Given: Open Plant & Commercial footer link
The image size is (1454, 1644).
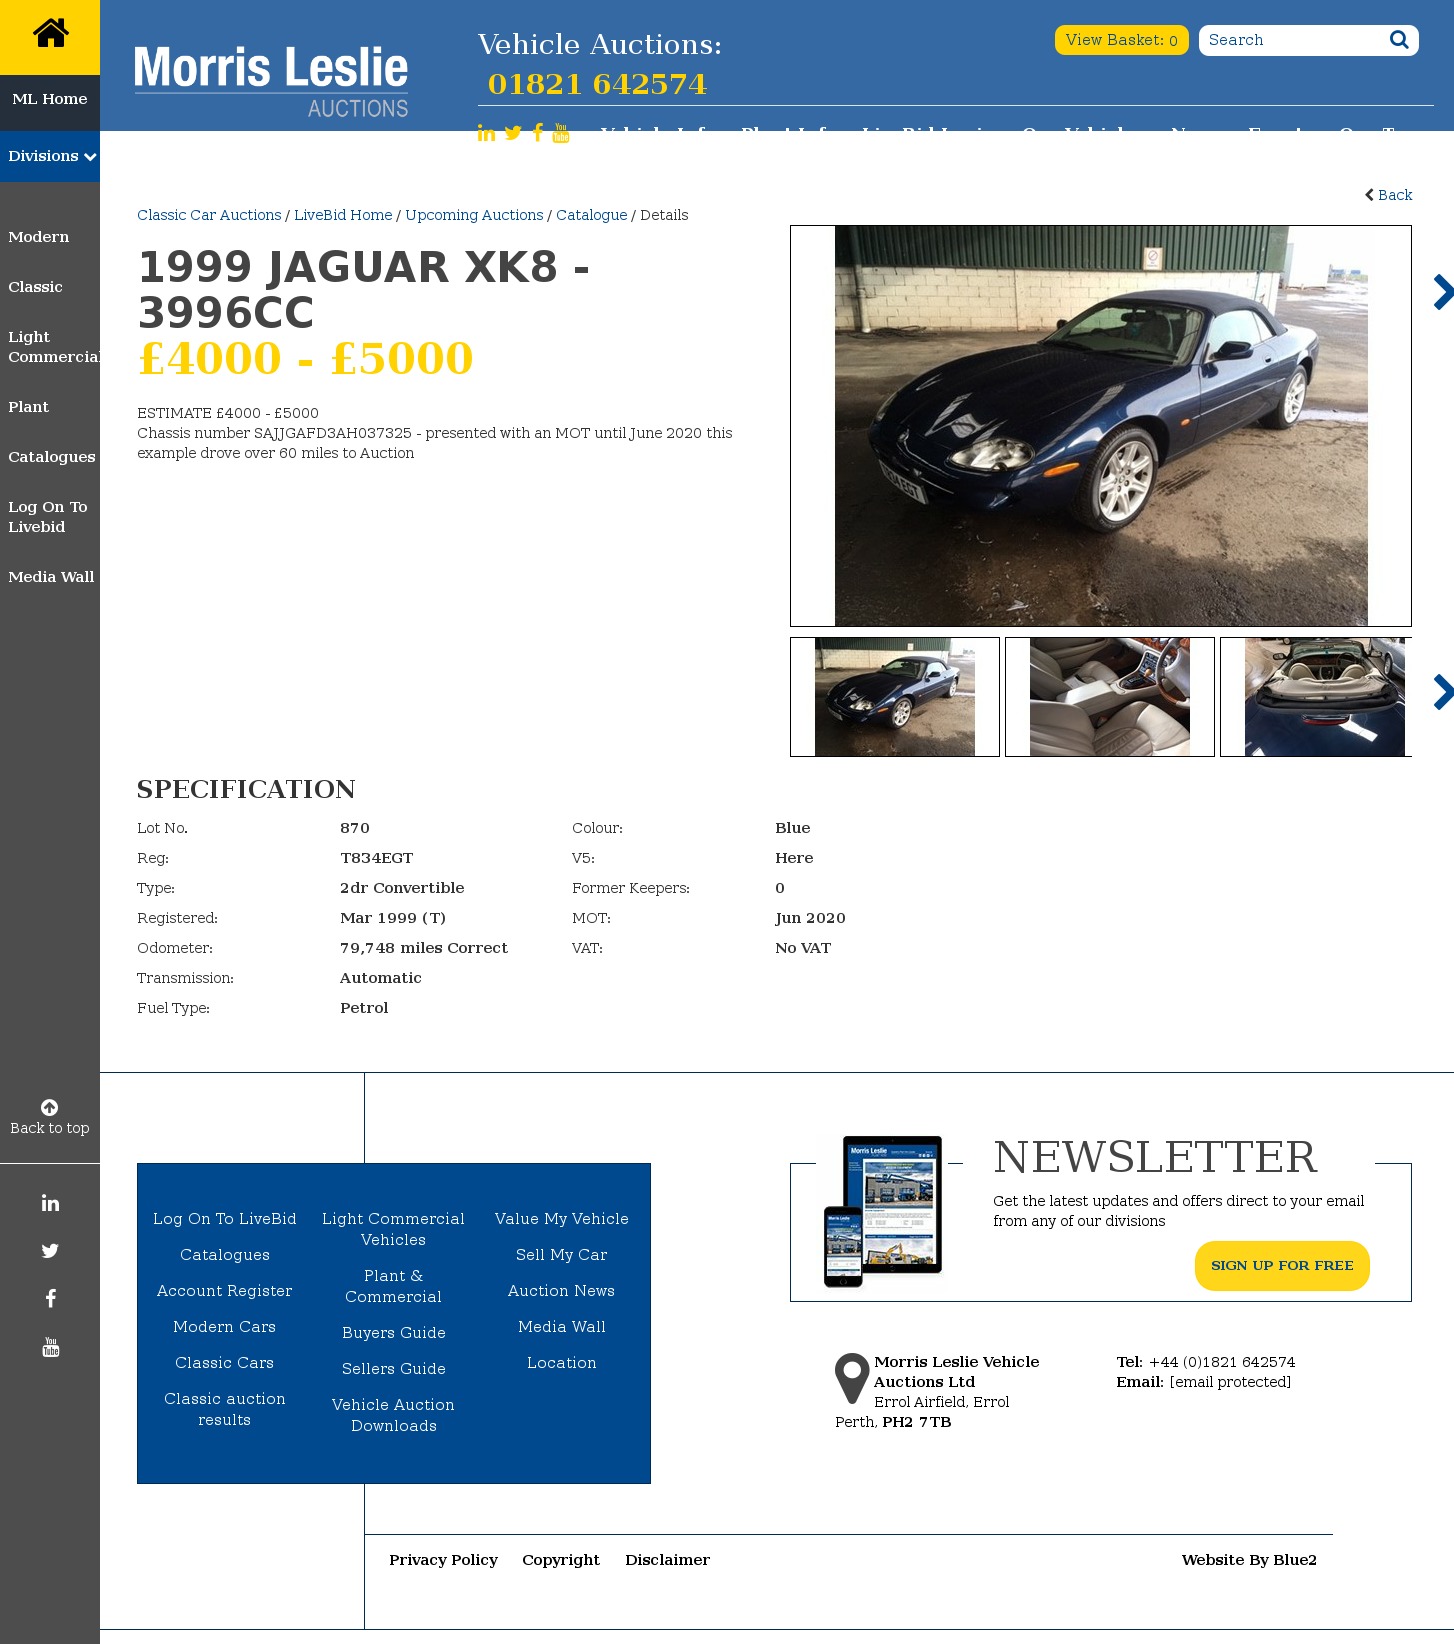Looking at the screenshot, I should pos(394,1286).
